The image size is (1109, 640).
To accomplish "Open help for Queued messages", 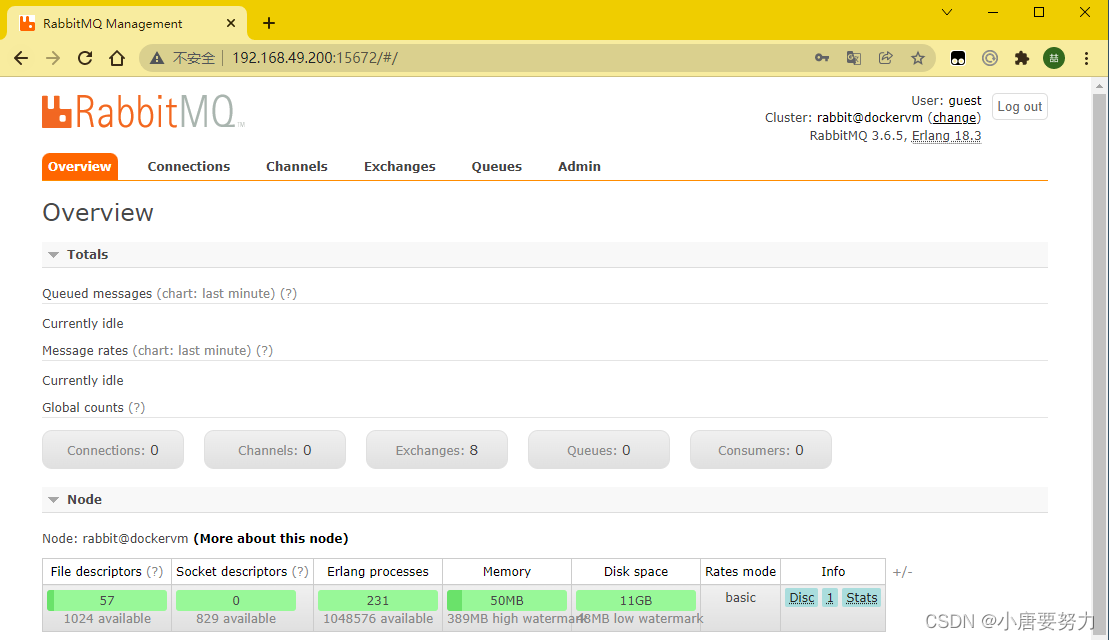I will point(289,293).
